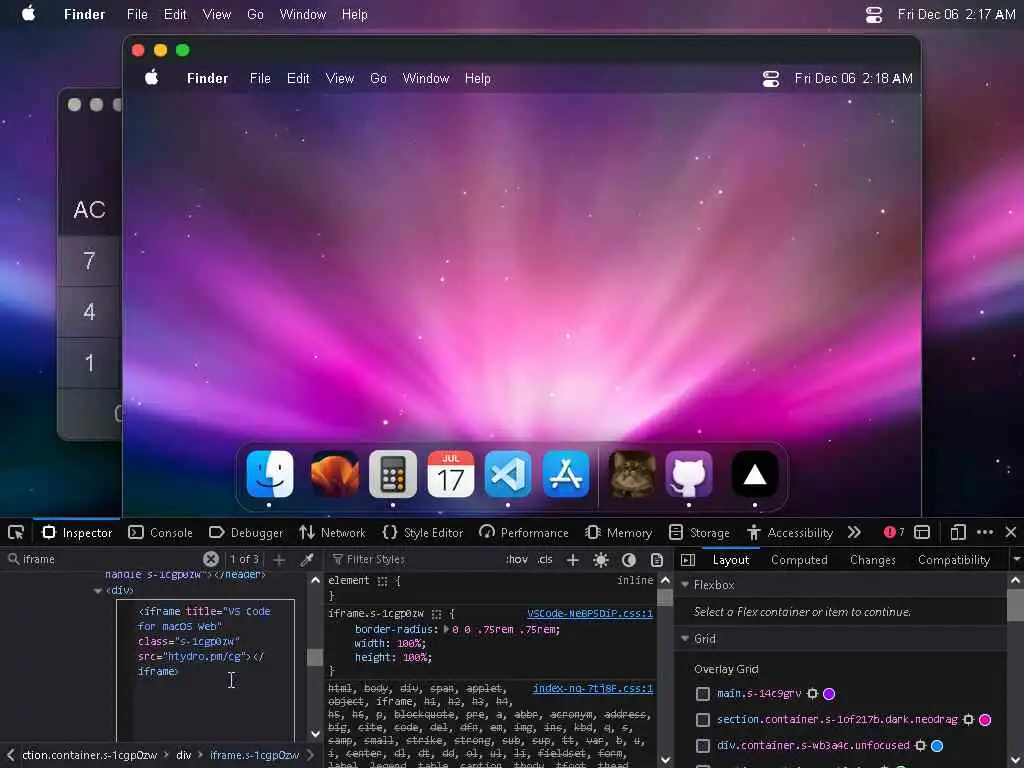Image resolution: width=1024 pixels, height=768 pixels.
Task: Open the Calendar icon showing JUL 17
Action: (x=451, y=474)
